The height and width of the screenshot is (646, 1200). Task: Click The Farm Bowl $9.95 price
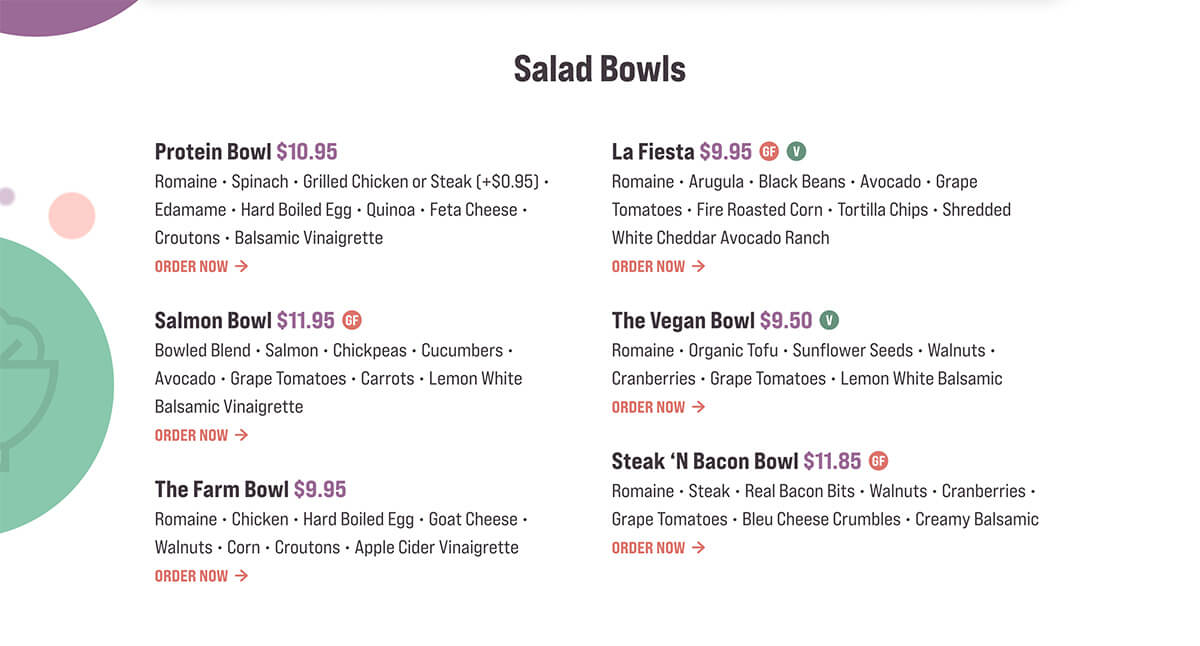click(320, 489)
